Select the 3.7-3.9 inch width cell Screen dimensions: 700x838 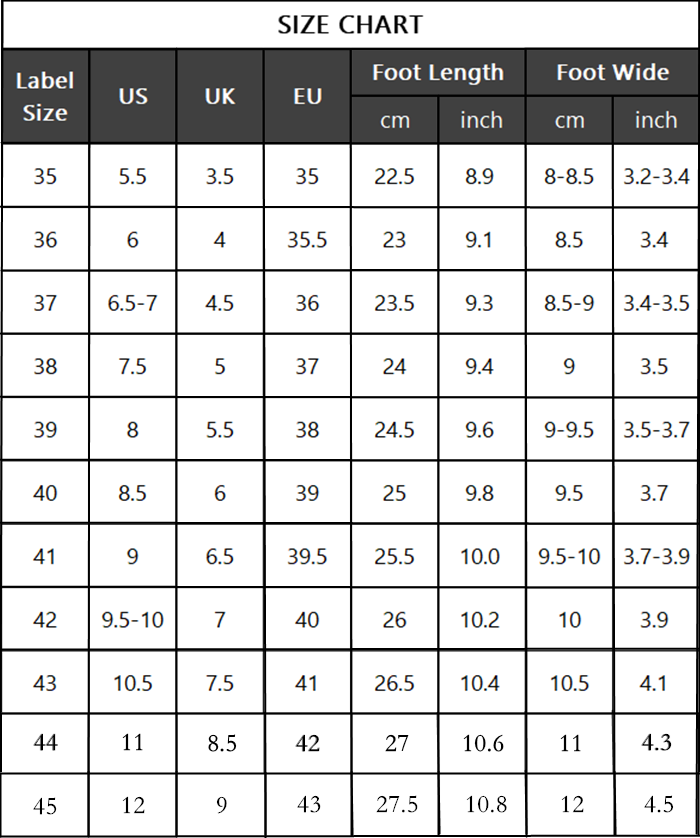pyautogui.click(x=656, y=557)
